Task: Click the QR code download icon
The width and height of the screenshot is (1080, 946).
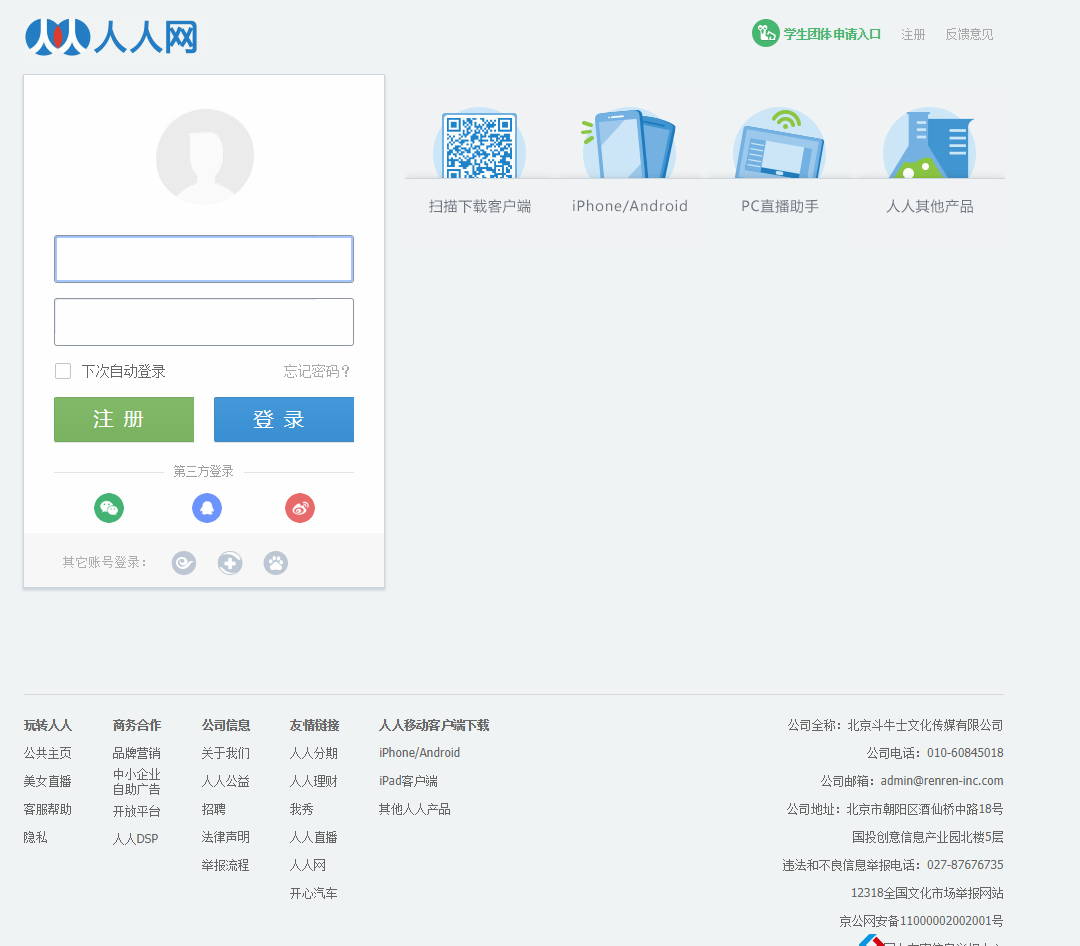Action: point(479,146)
